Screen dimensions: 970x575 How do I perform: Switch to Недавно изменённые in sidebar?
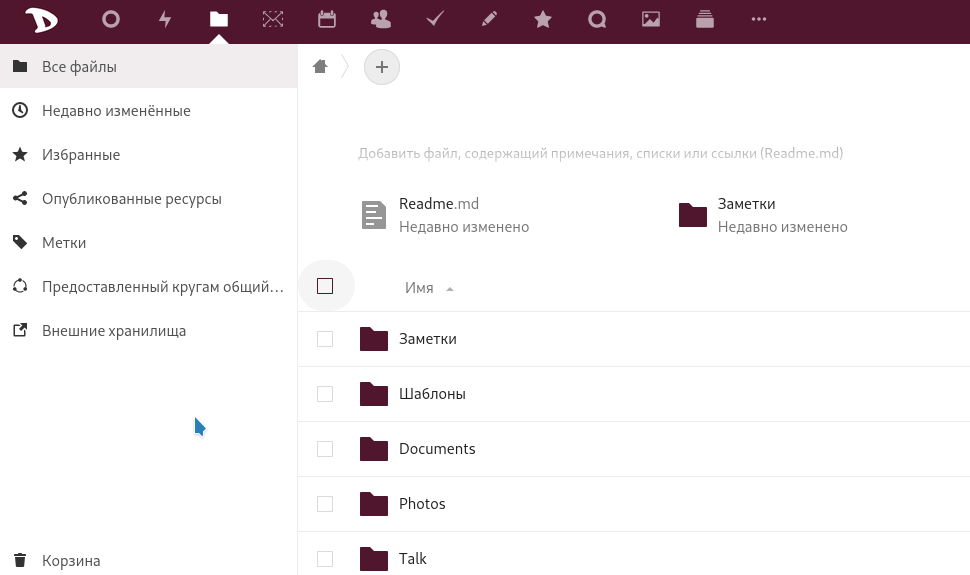[x=116, y=111]
